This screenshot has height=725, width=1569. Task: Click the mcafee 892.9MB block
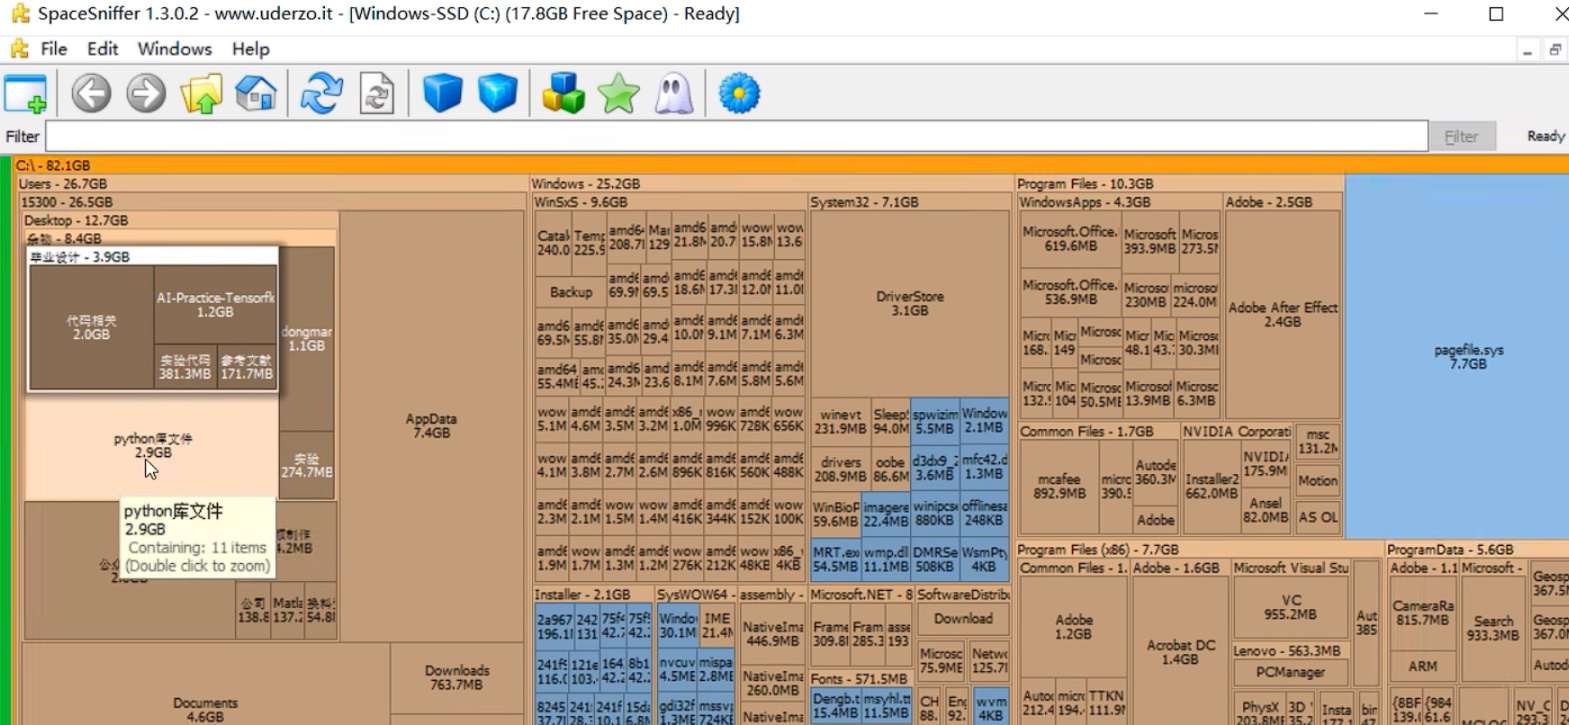1059,486
